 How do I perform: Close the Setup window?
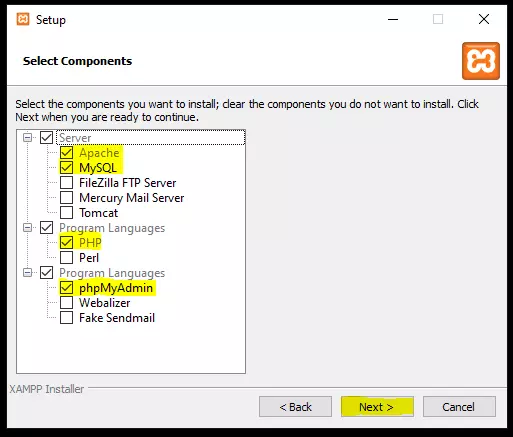click(484, 19)
